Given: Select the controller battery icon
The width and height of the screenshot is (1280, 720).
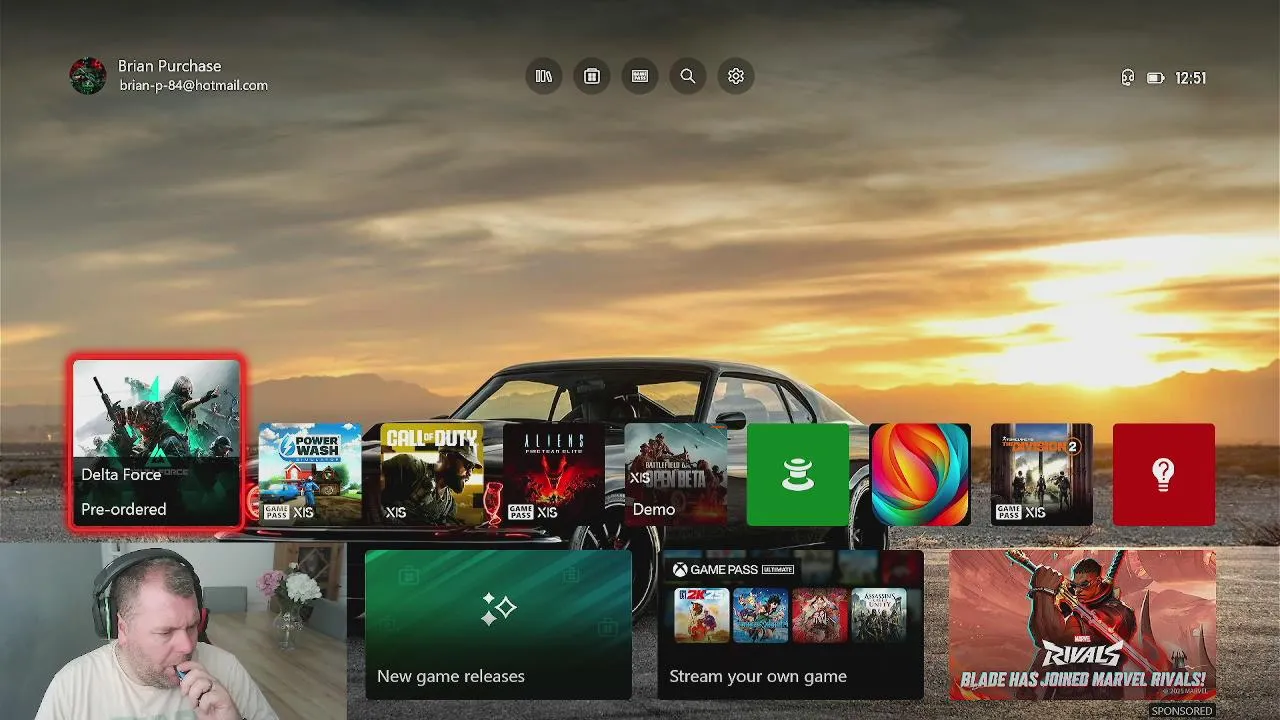Looking at the screenshot, I should (x=1156, y=78).
